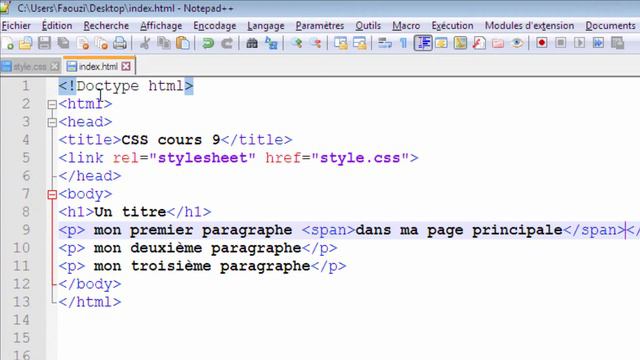The height and width of the screenshot is (360, 640).
Task: Click the user-defined language icon
Action: [x=441, y=43]
